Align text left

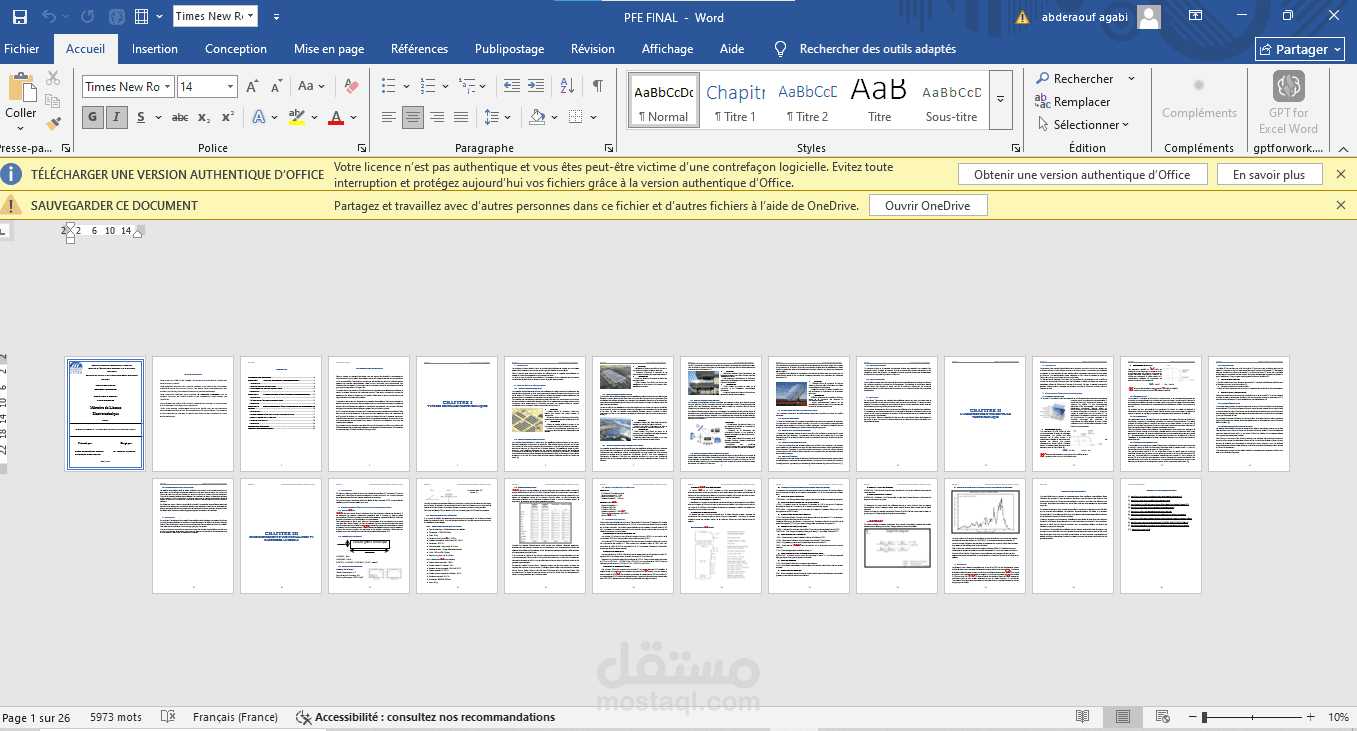(389, 117)
